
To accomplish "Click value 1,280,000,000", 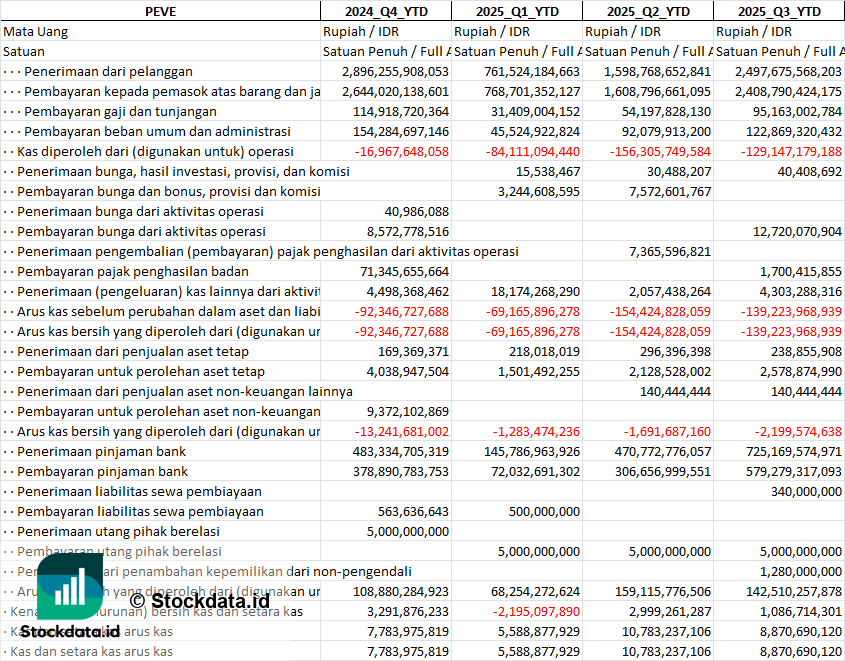I will 800,572.
